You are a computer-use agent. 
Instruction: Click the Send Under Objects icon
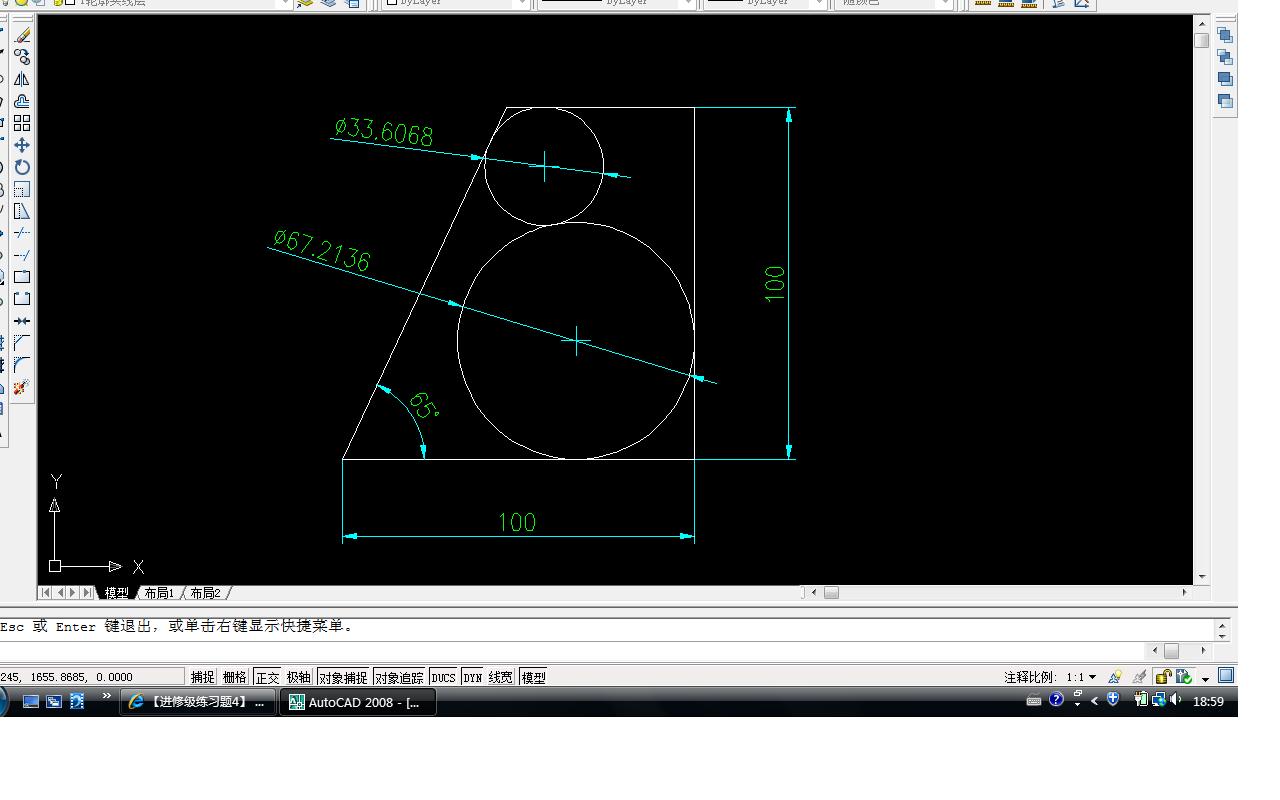[x=1225, y=101]
